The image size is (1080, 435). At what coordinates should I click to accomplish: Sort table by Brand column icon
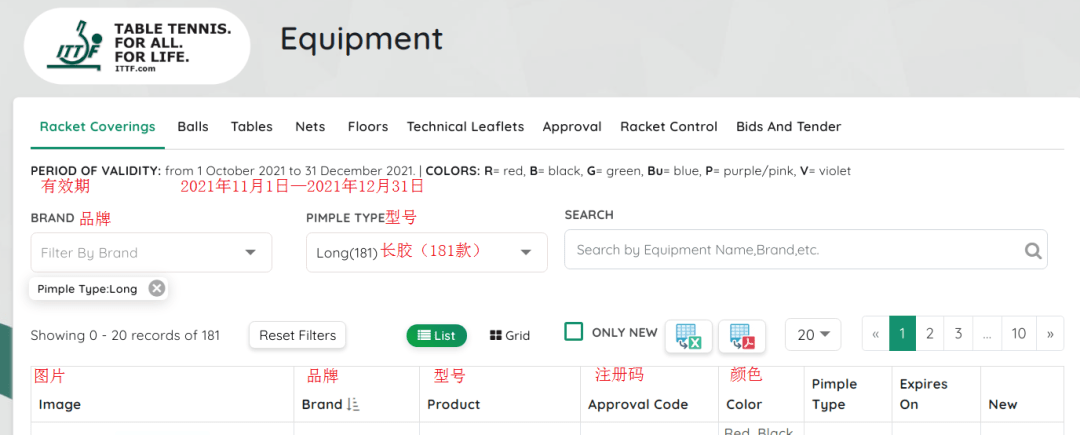tap(352, 405)
